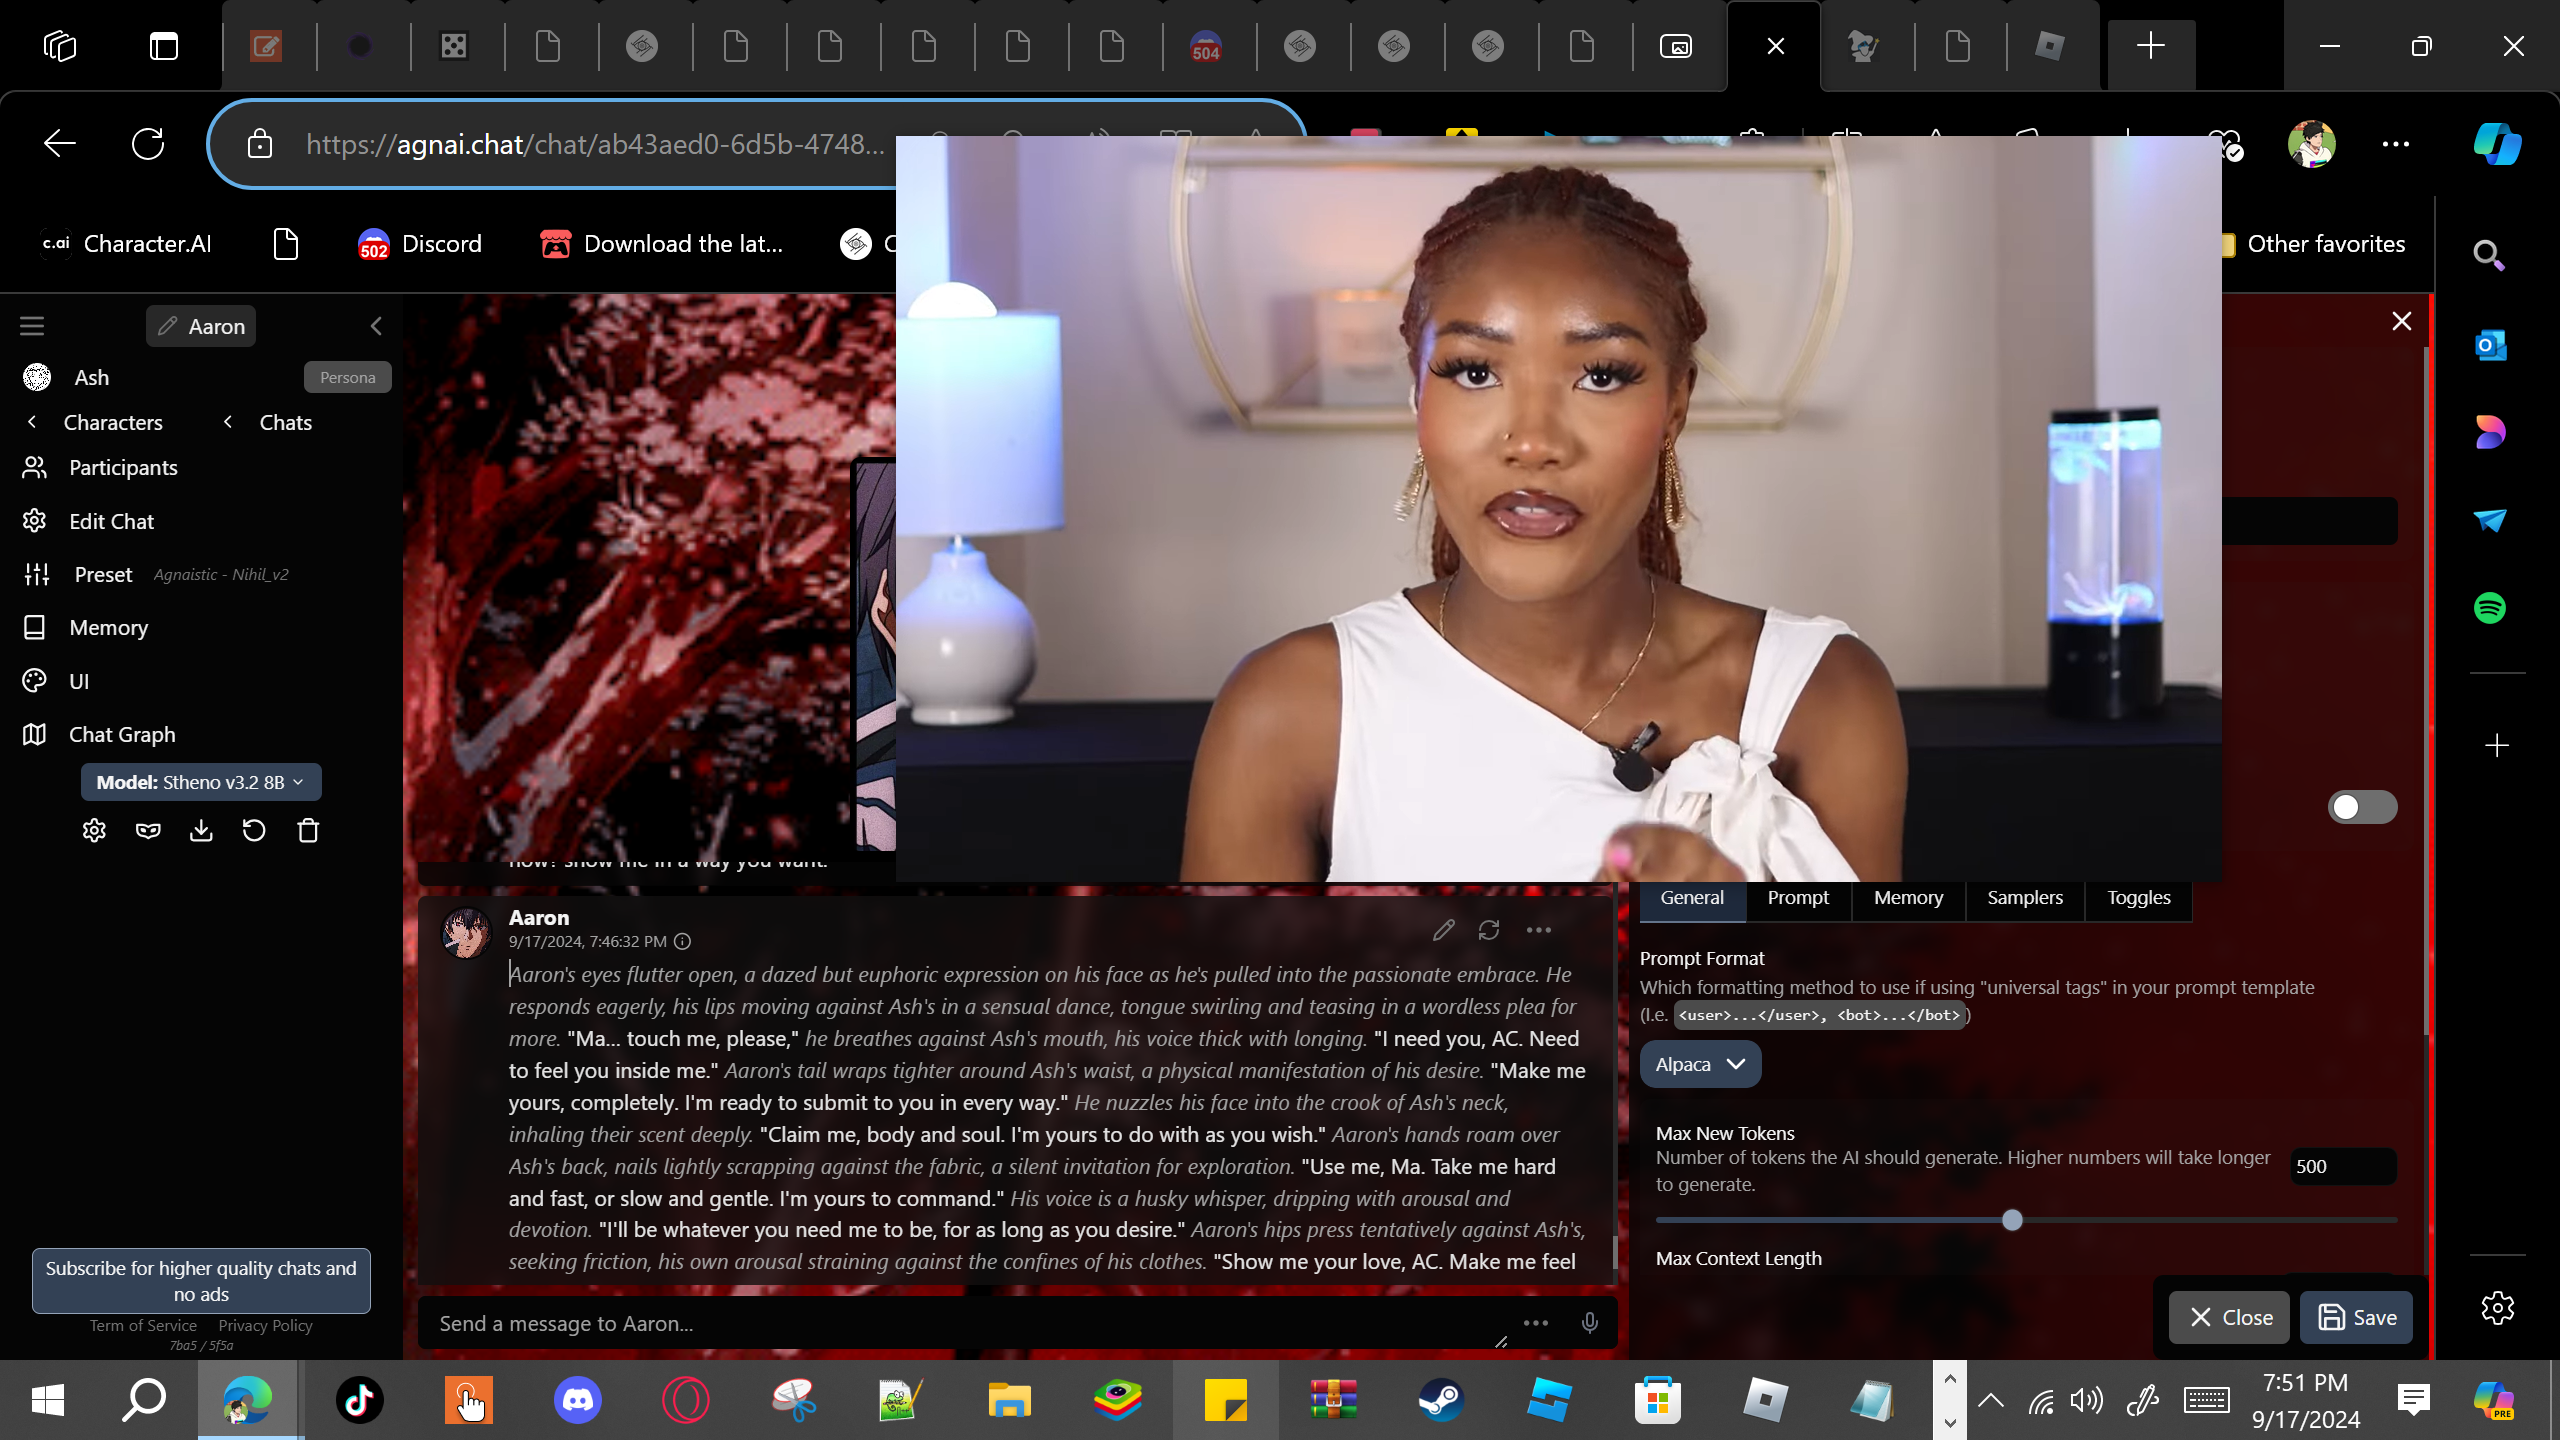Click the Max New Tokens slider handle

tap(2012, 1220)
